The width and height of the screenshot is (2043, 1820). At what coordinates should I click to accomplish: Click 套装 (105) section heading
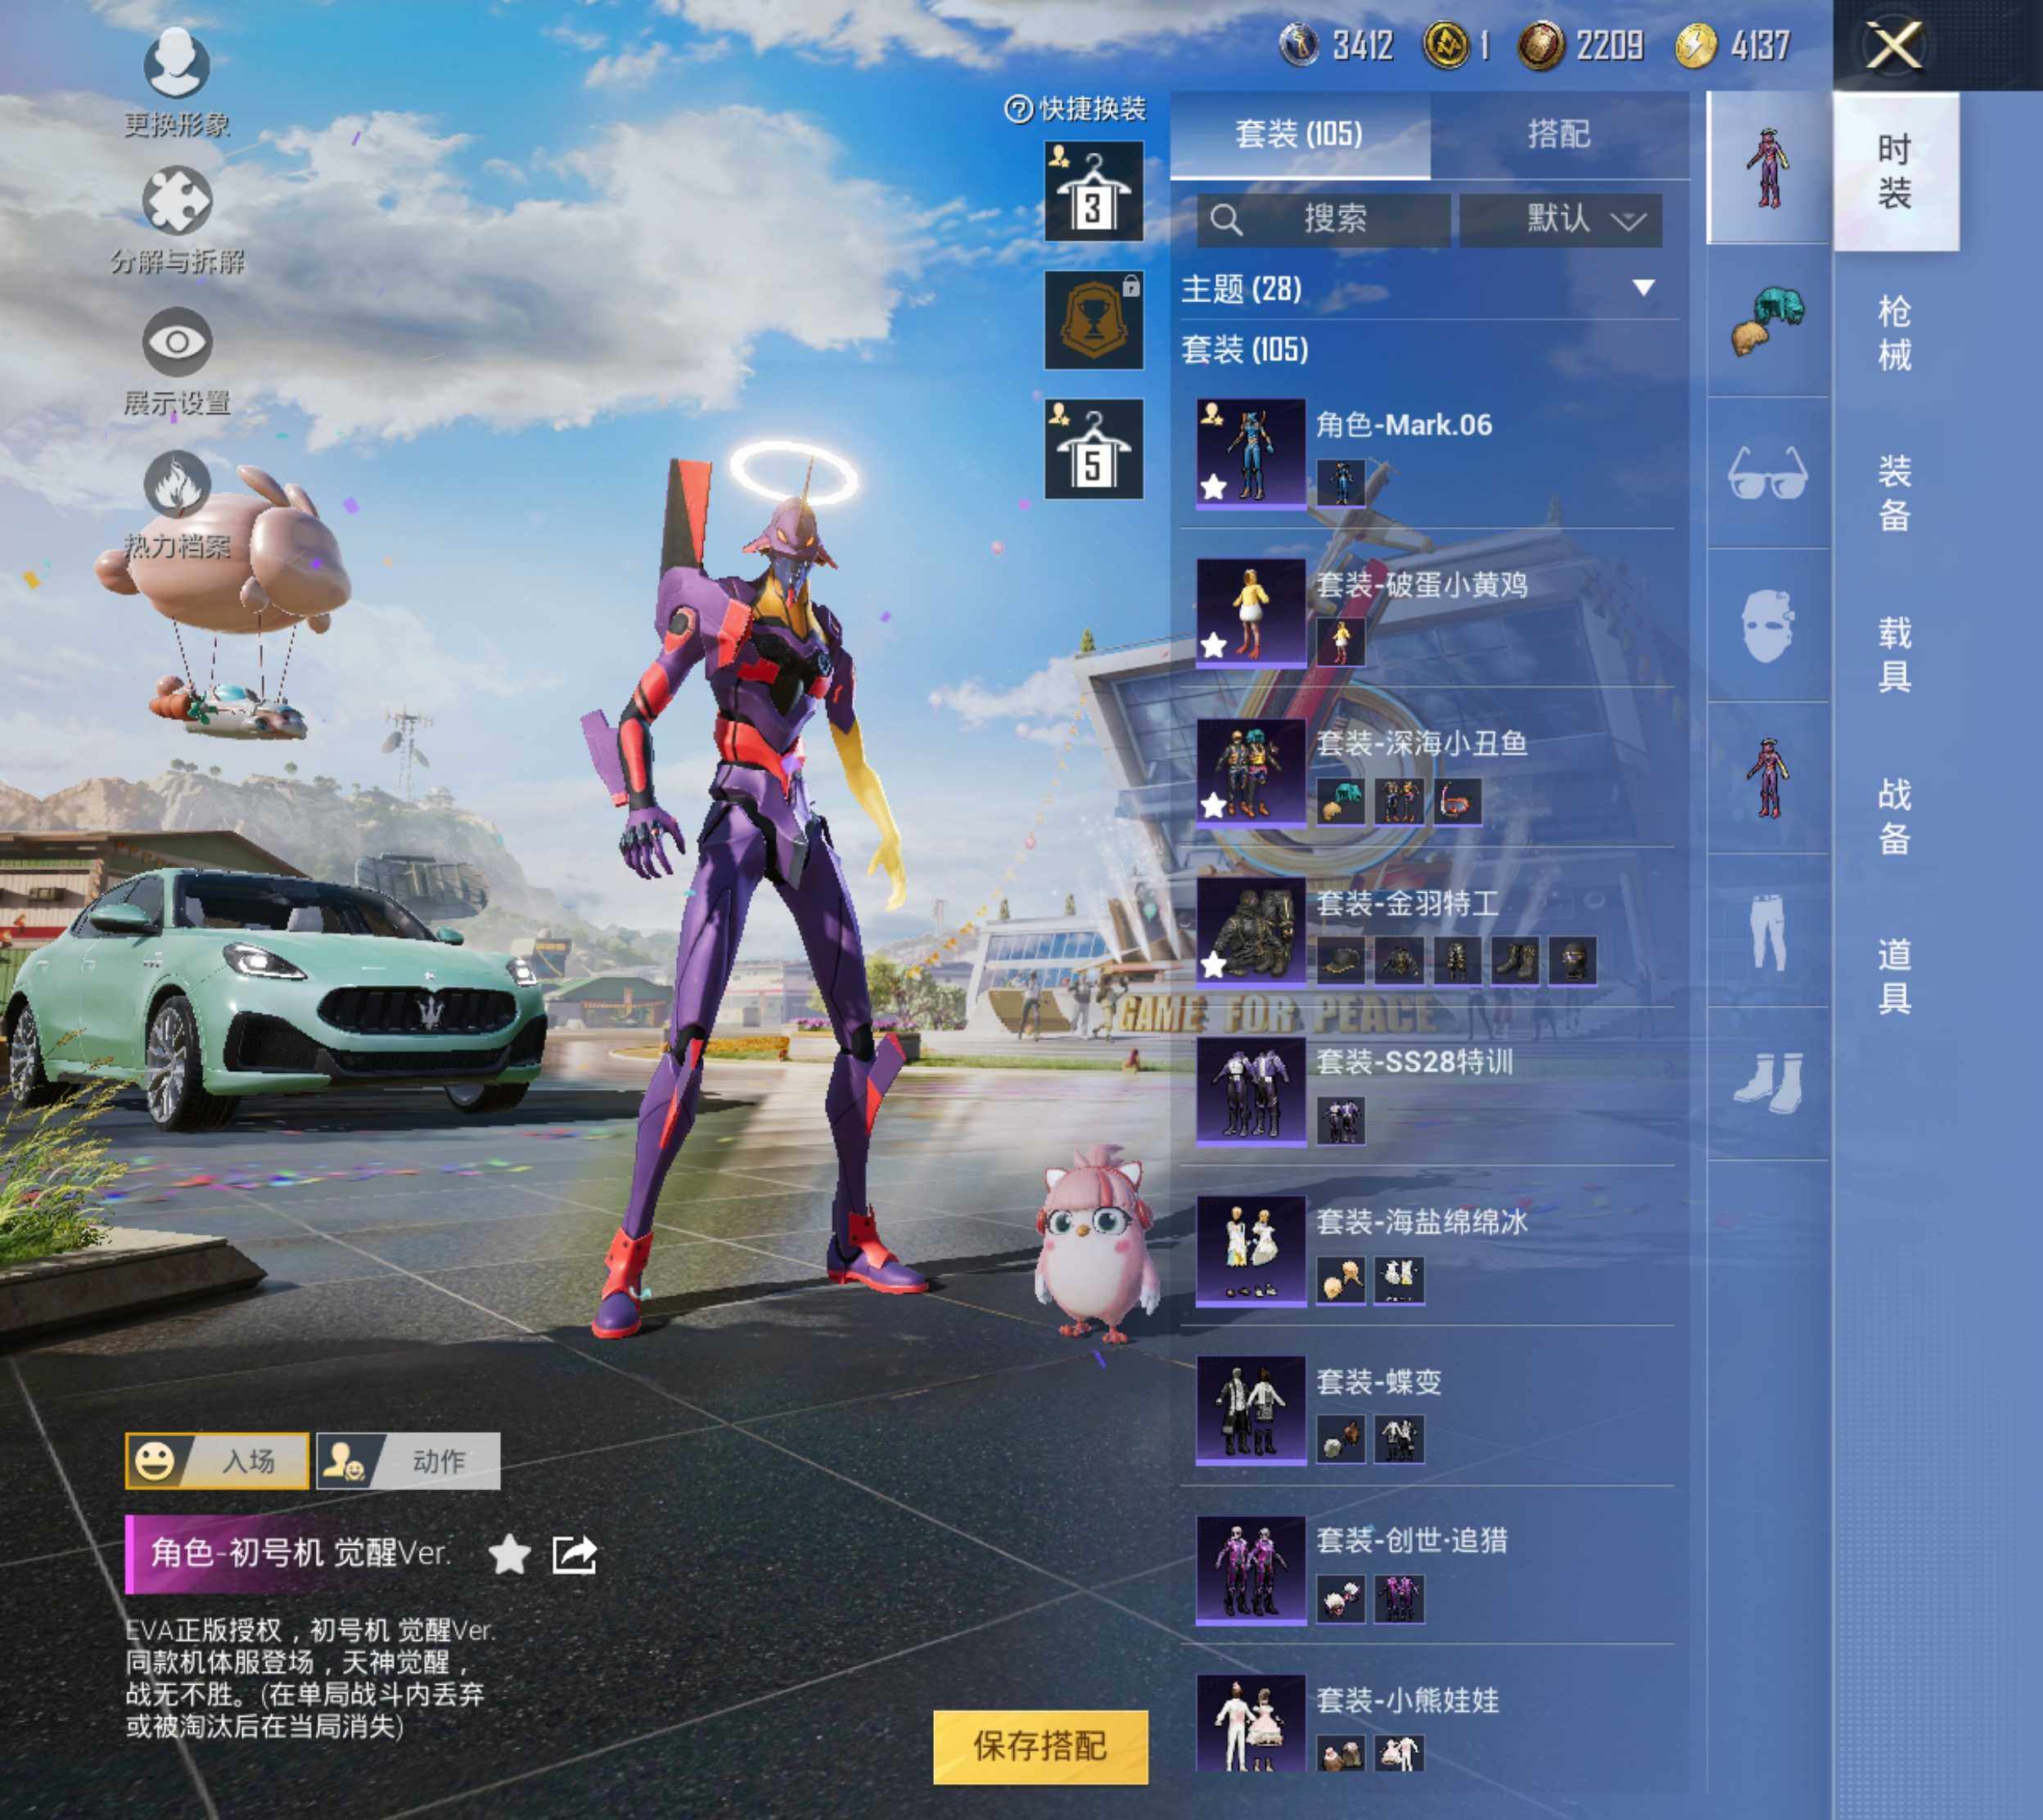pos(1245,350)
